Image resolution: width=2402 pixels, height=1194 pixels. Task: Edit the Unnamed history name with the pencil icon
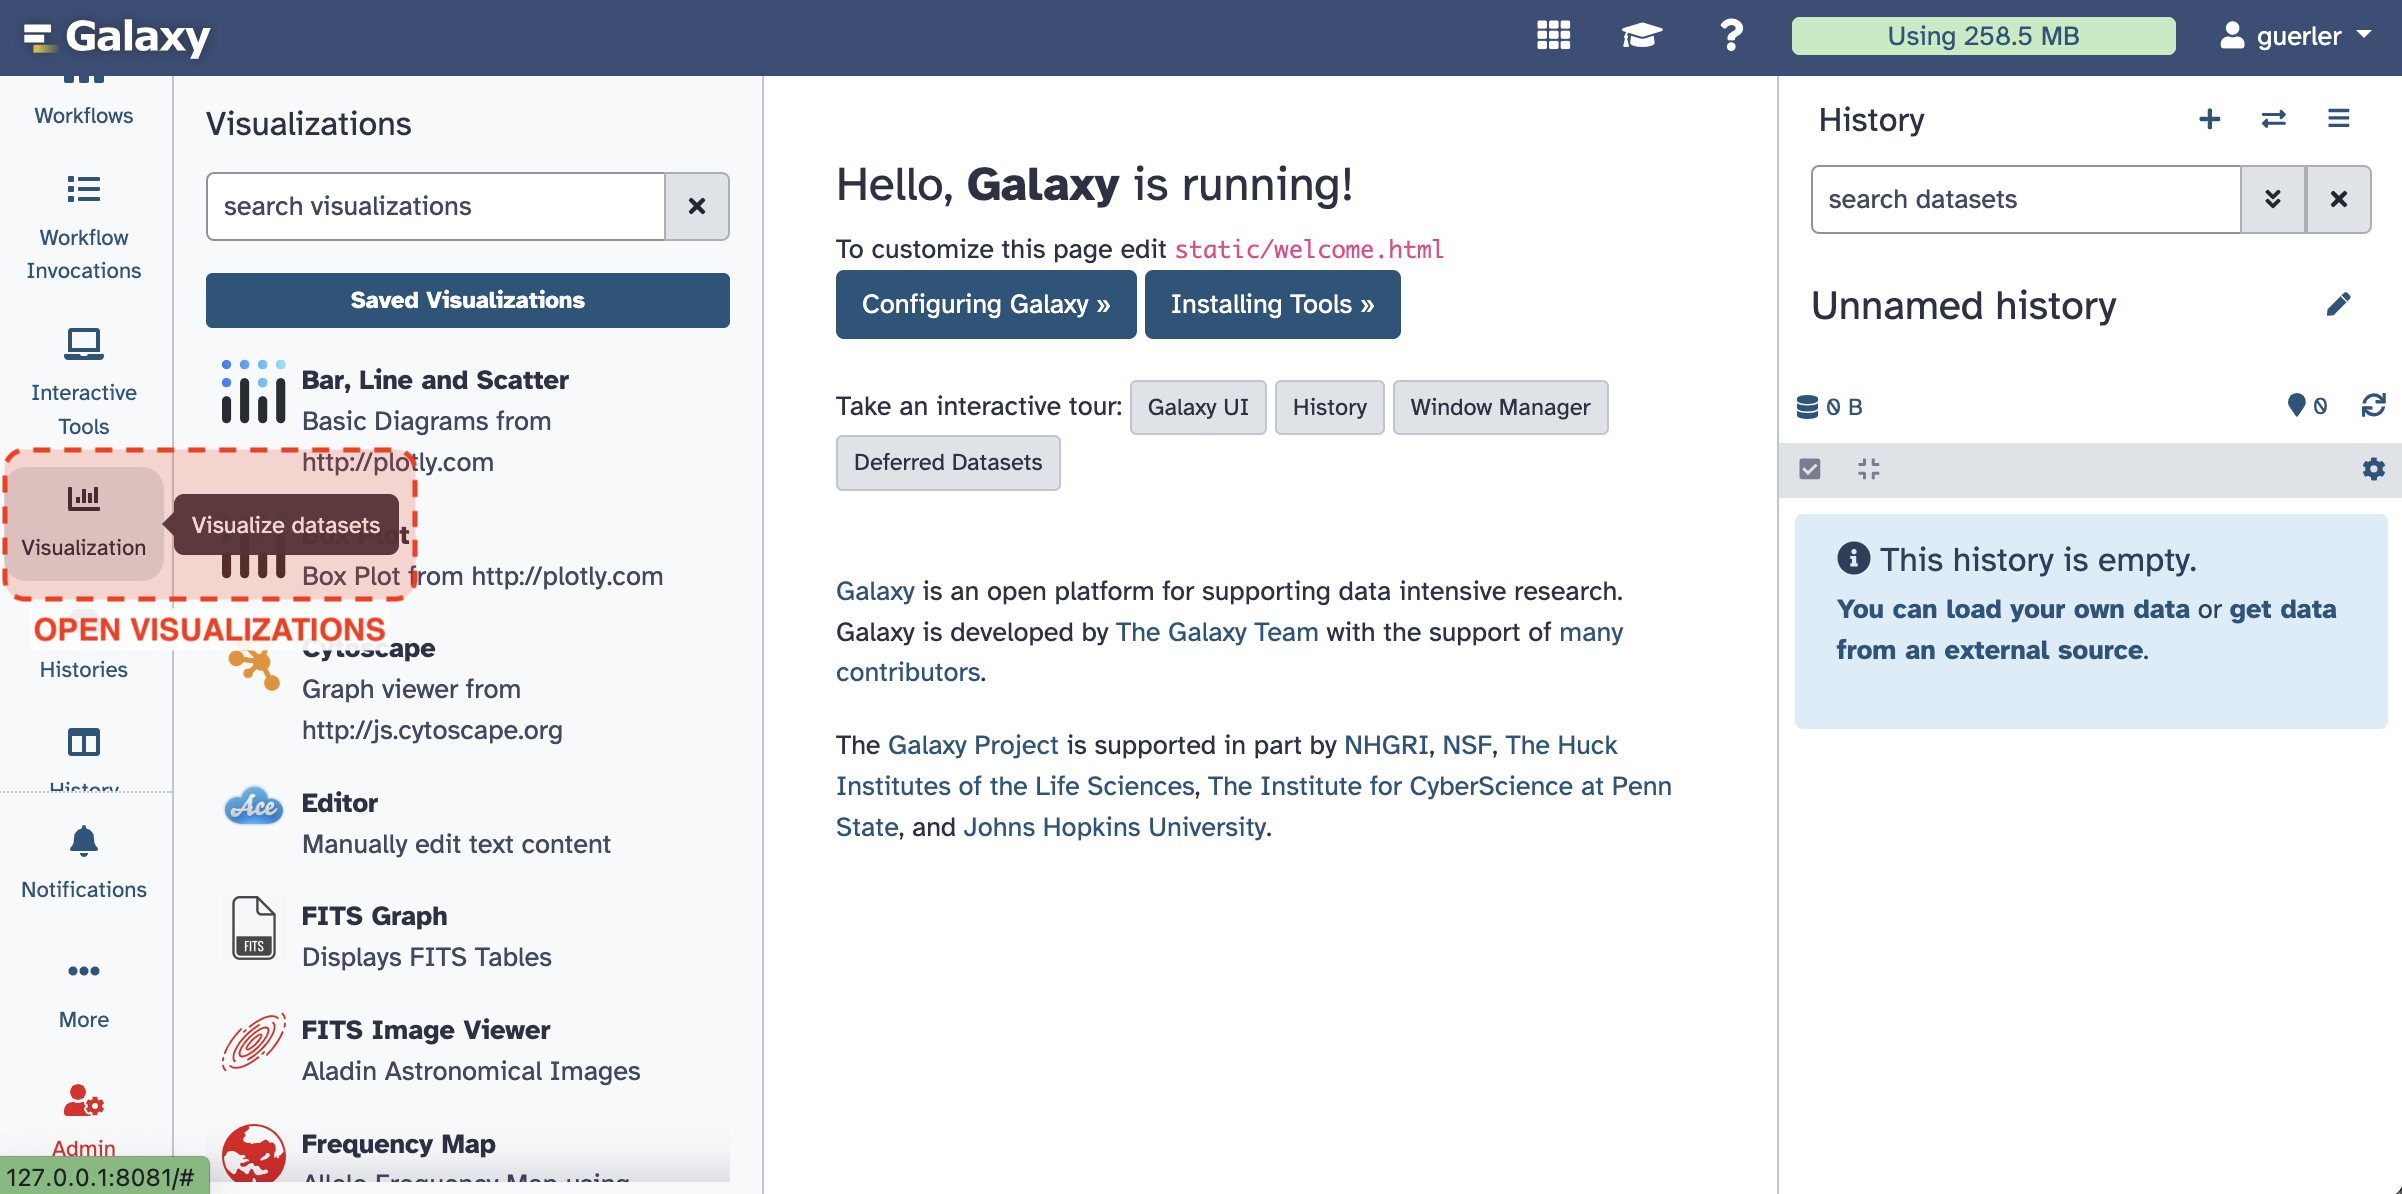2338,304
